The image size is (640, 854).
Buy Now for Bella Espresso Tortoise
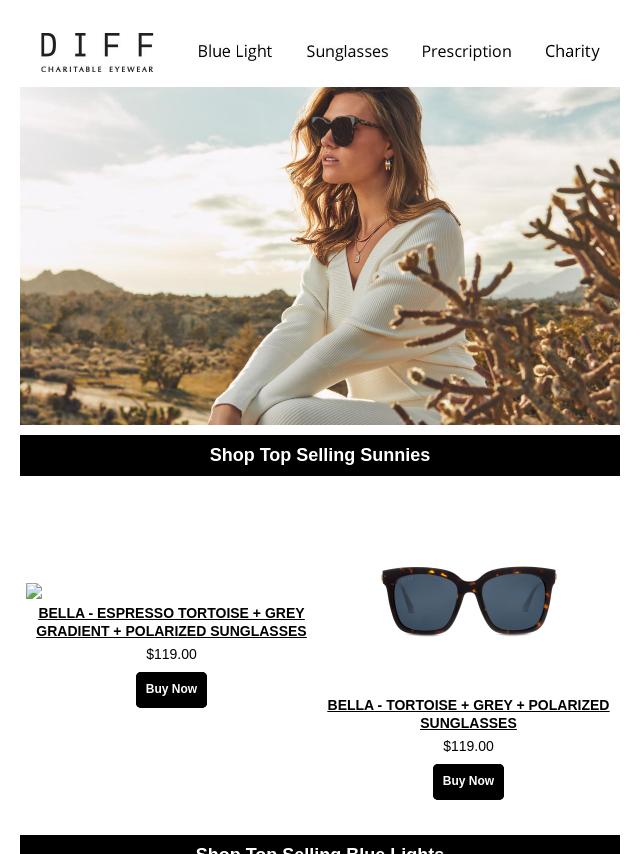pyautogui.click(x=171, y=690)
